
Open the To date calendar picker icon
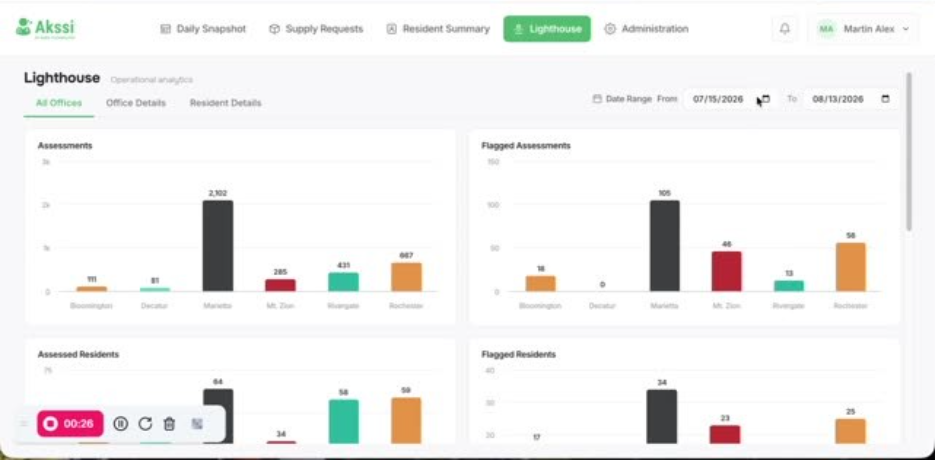tap(886, 99)
